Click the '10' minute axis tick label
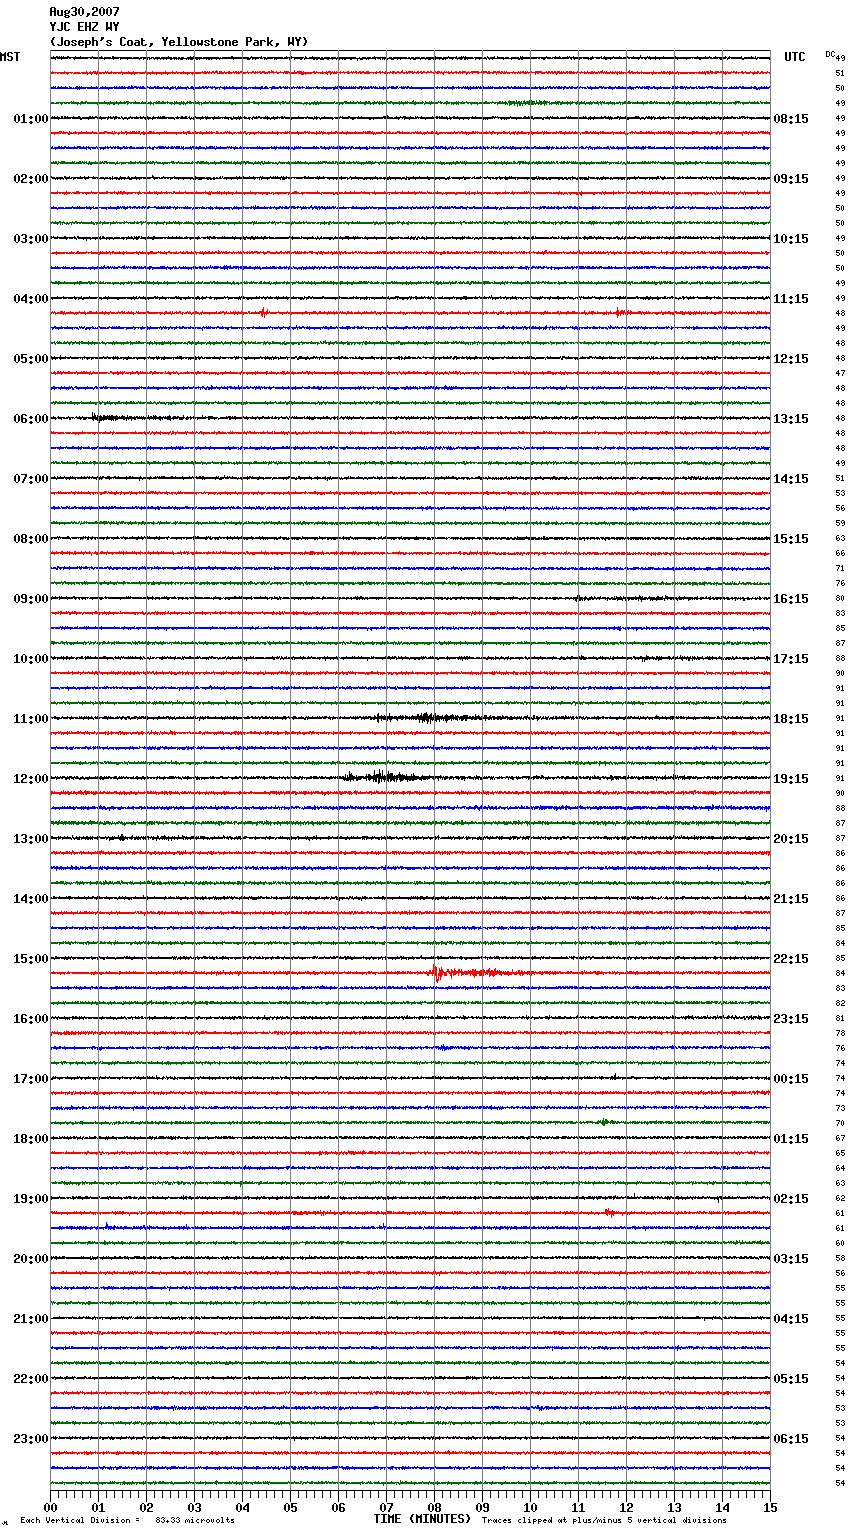This screenshot has width=850, height=1534. point(530,1507)
